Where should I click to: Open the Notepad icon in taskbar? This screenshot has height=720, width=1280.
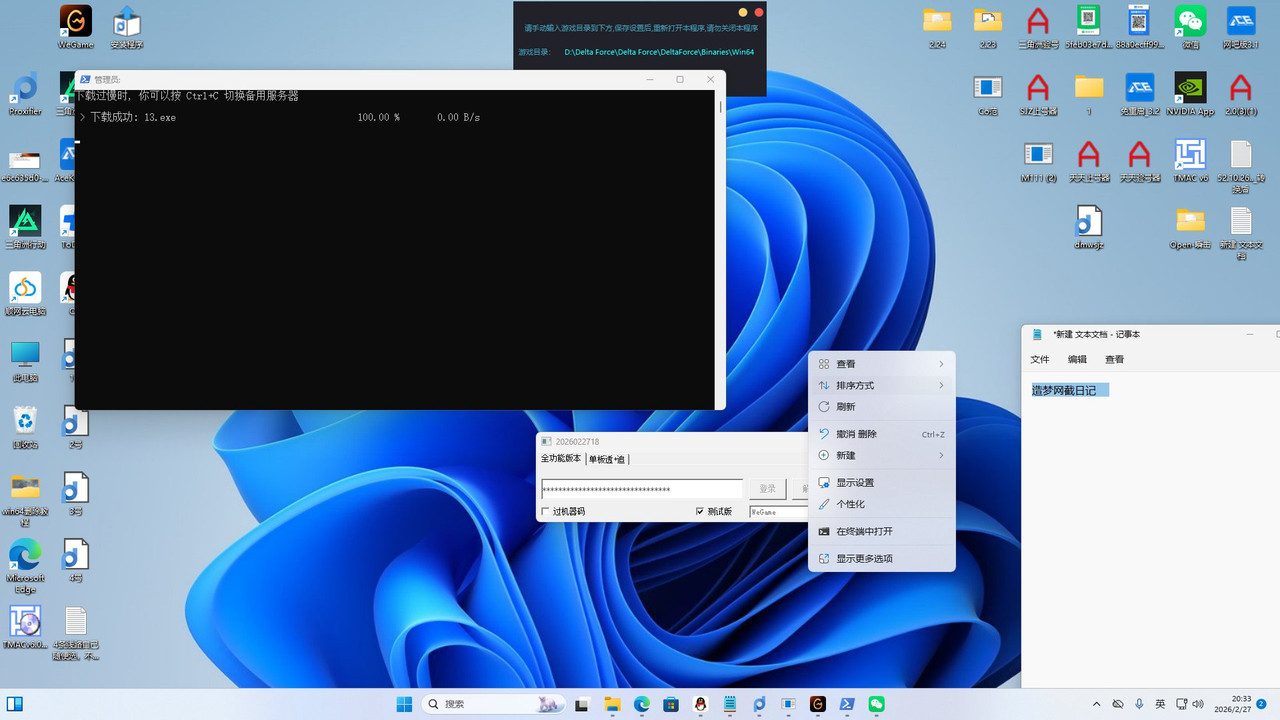pyautogui.click(x=731, y=704)
